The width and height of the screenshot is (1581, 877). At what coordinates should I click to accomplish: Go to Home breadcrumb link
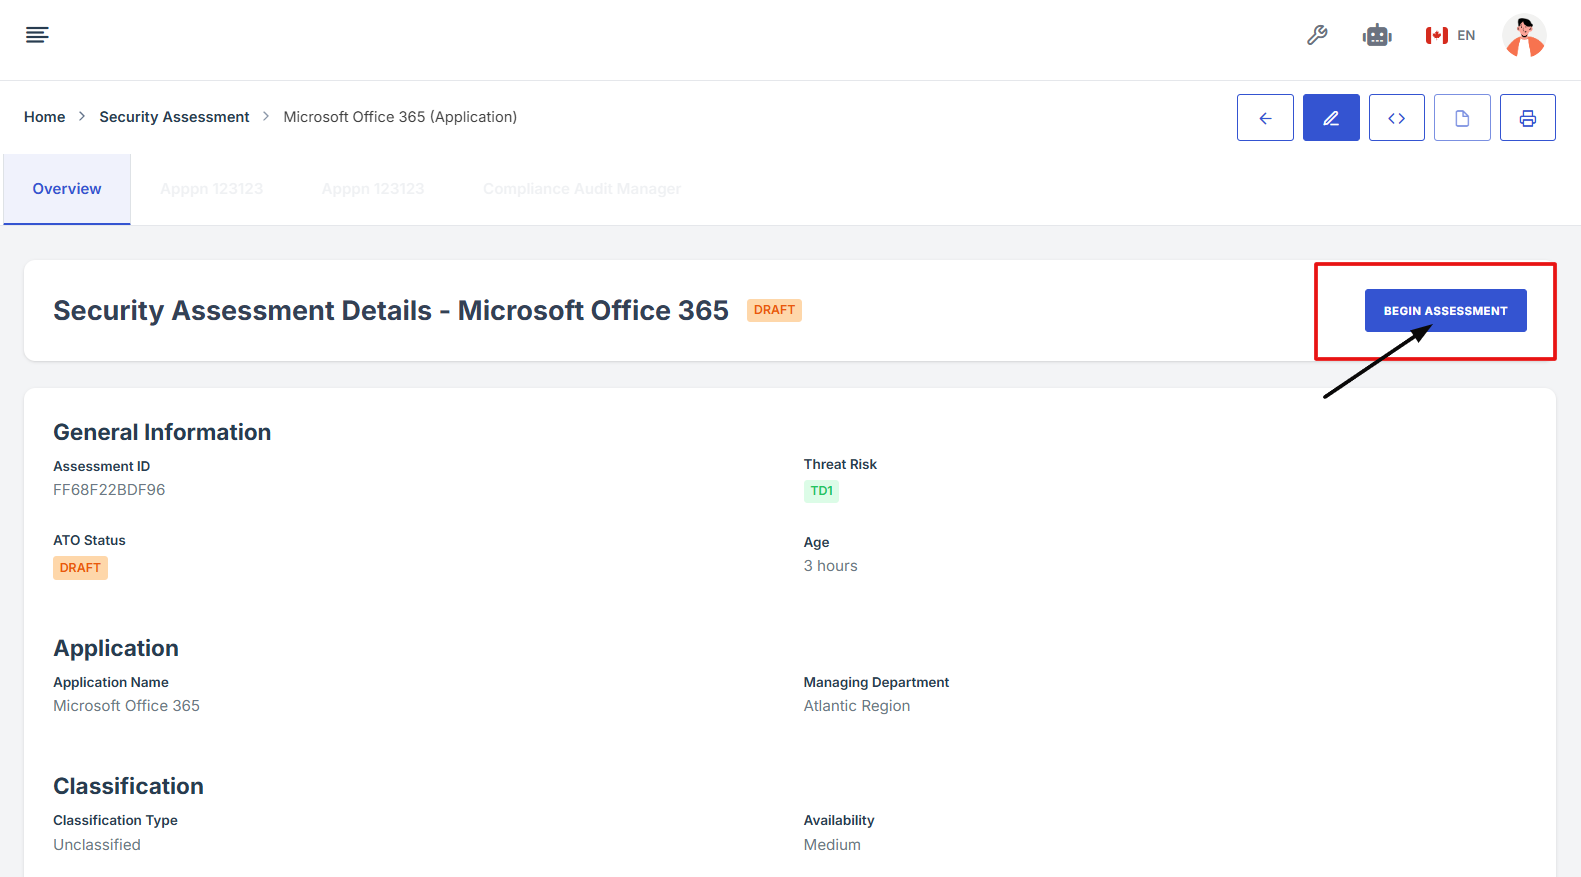tap(44, 117)
